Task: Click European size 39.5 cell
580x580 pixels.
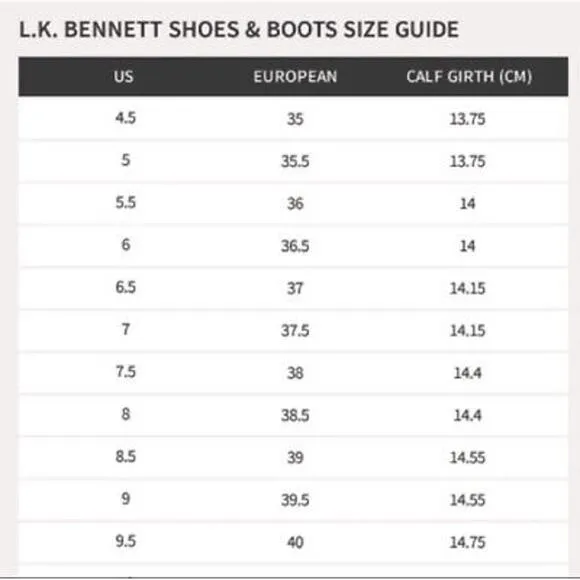Action: (295, 500)
